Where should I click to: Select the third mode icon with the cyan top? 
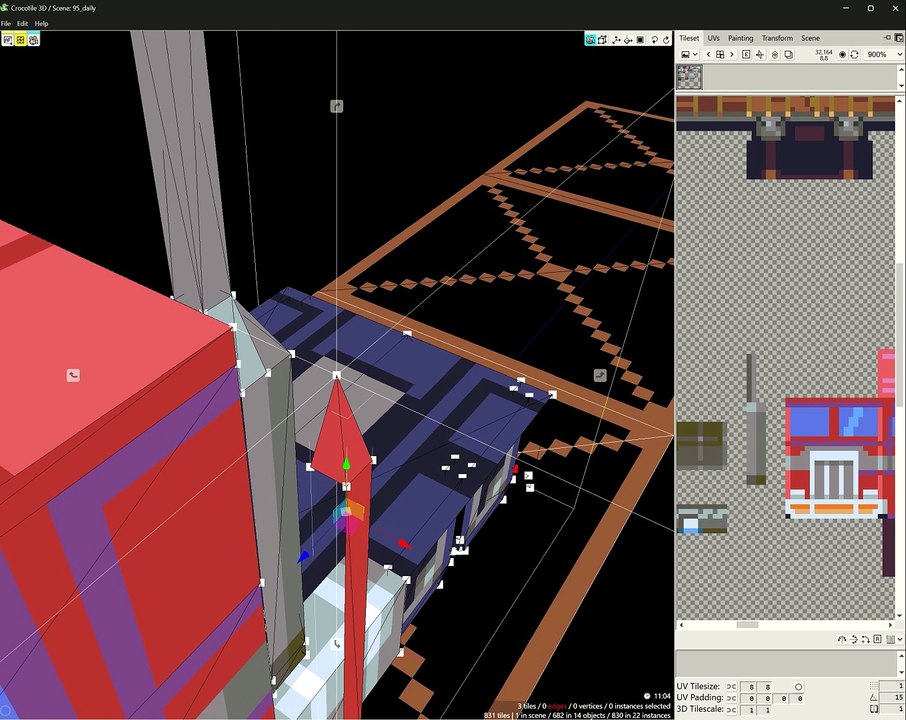click(34, 40)
